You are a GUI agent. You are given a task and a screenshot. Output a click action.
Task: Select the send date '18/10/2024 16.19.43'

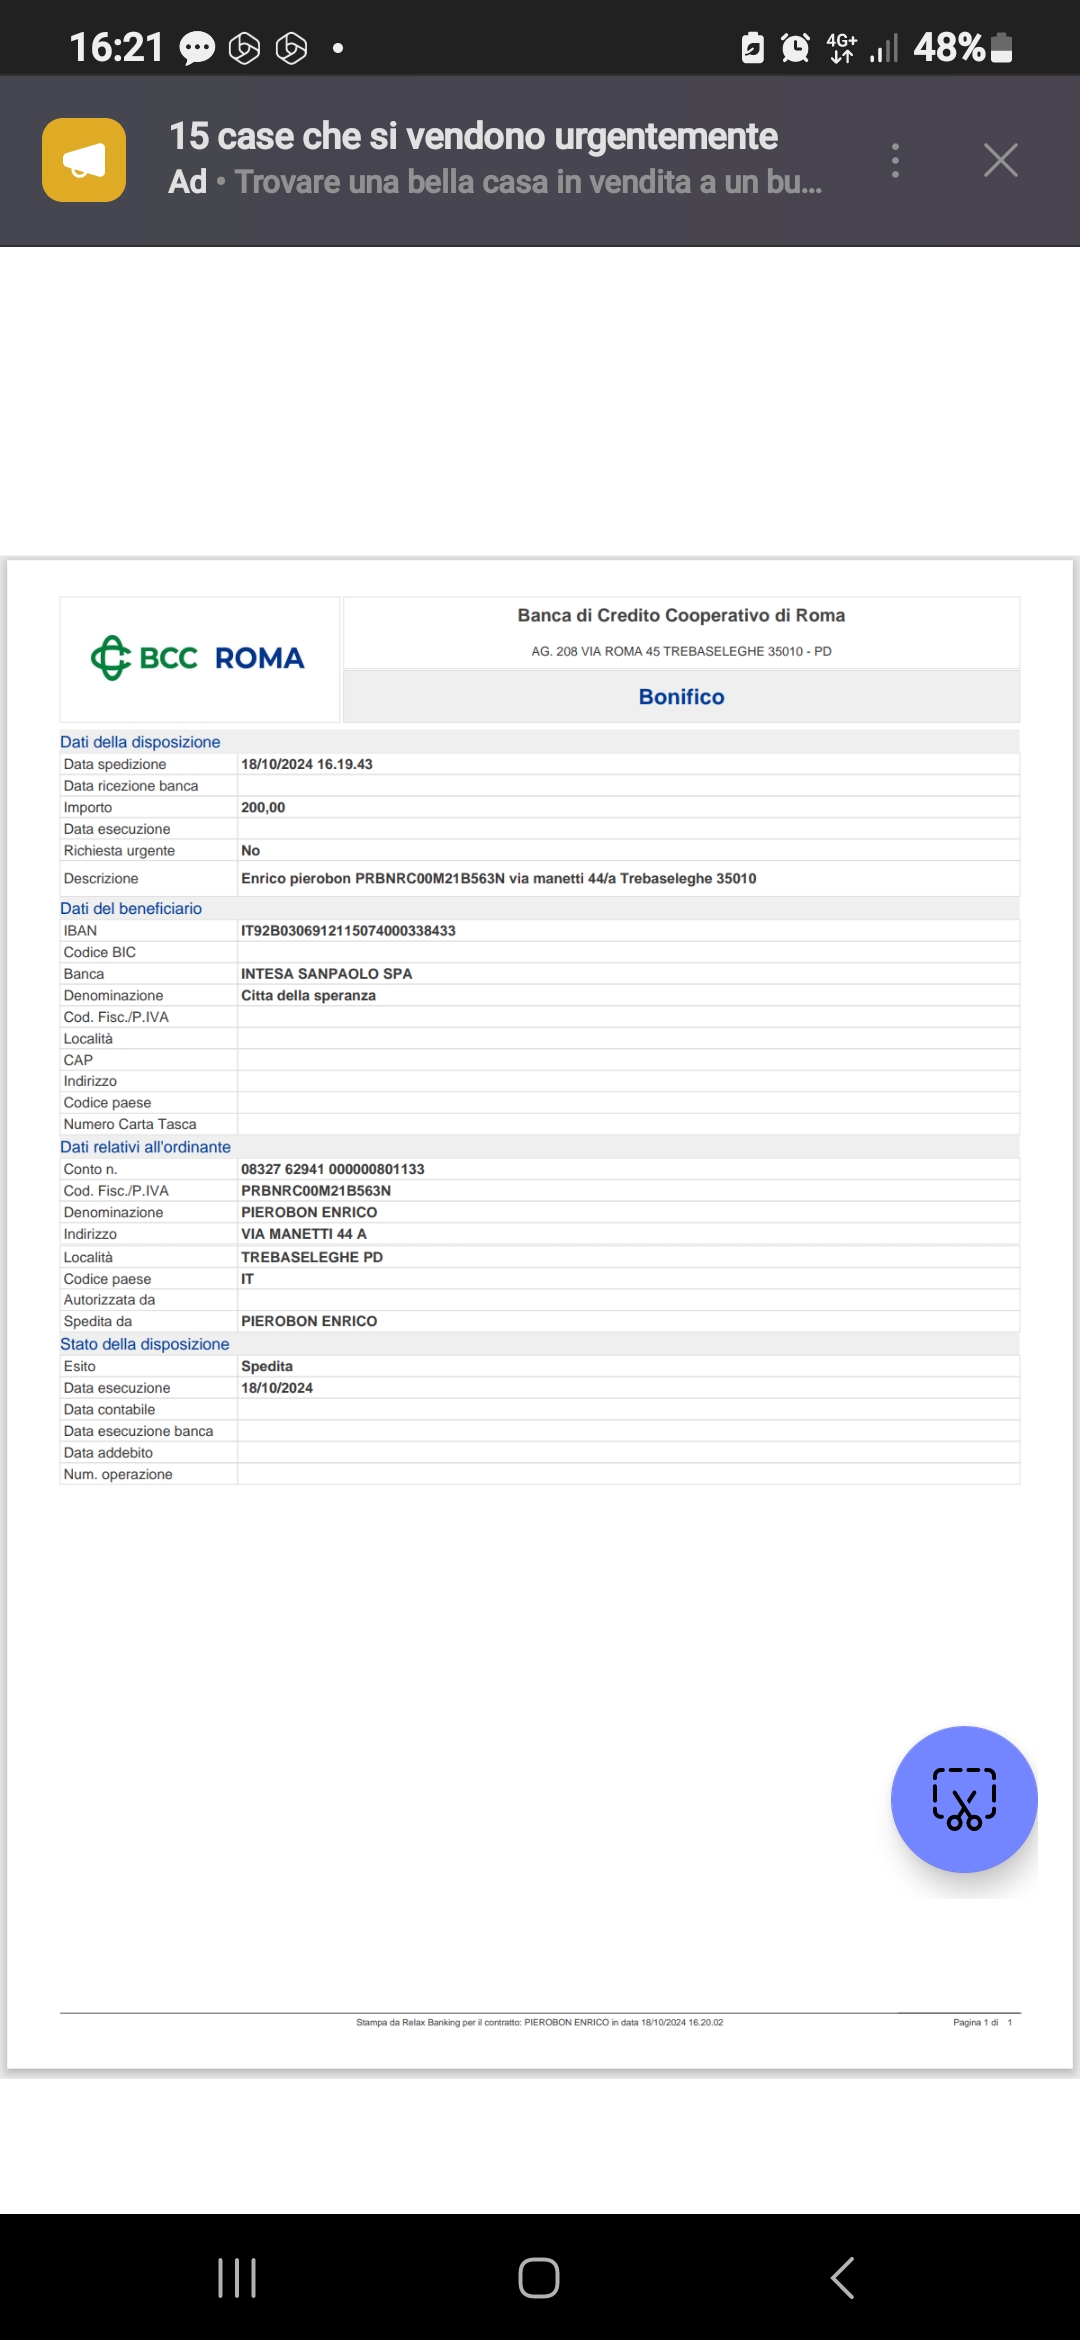(x=306, y=764)
